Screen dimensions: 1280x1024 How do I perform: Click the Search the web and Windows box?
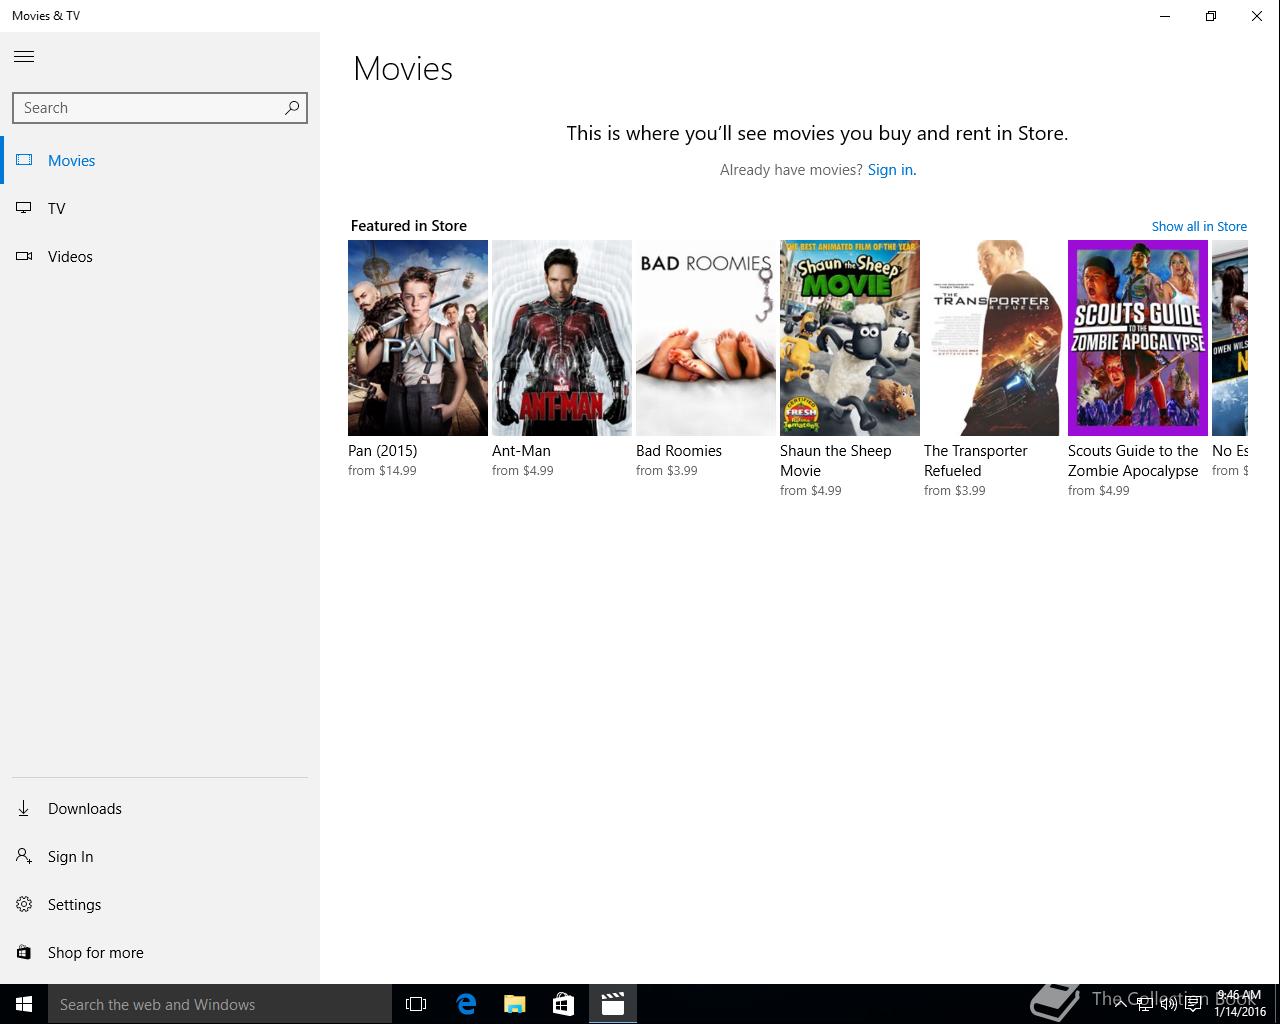coord(220,1004)
